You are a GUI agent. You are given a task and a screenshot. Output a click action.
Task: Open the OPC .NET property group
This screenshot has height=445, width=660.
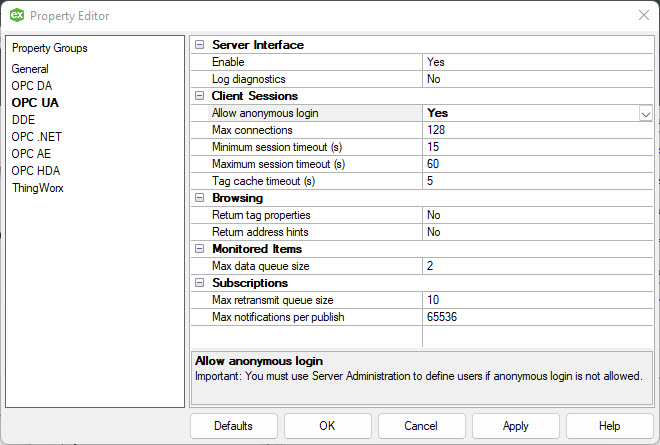tap(36, 137)
